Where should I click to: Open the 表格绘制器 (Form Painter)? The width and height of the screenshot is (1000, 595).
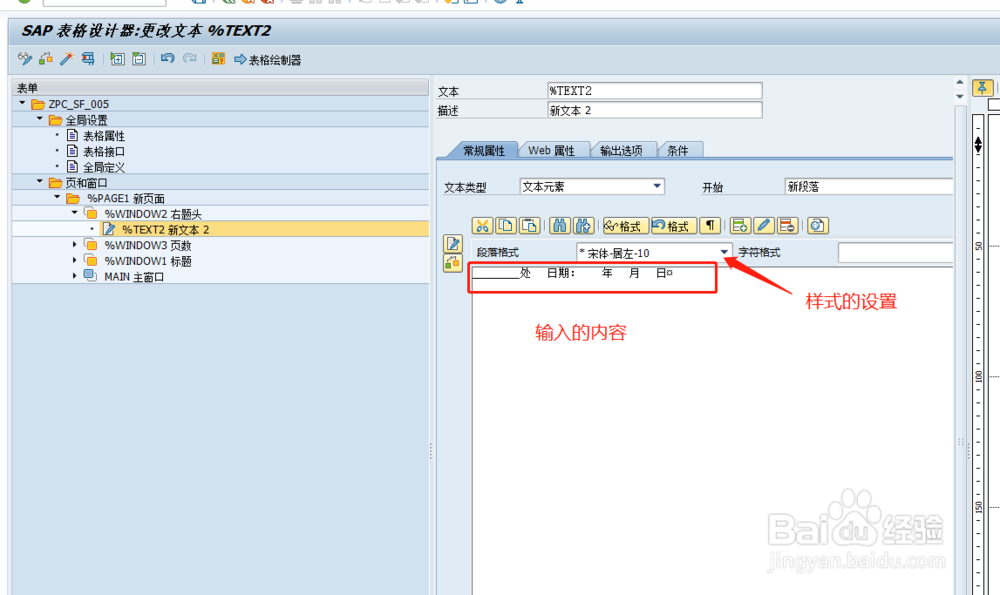point(270,59)
